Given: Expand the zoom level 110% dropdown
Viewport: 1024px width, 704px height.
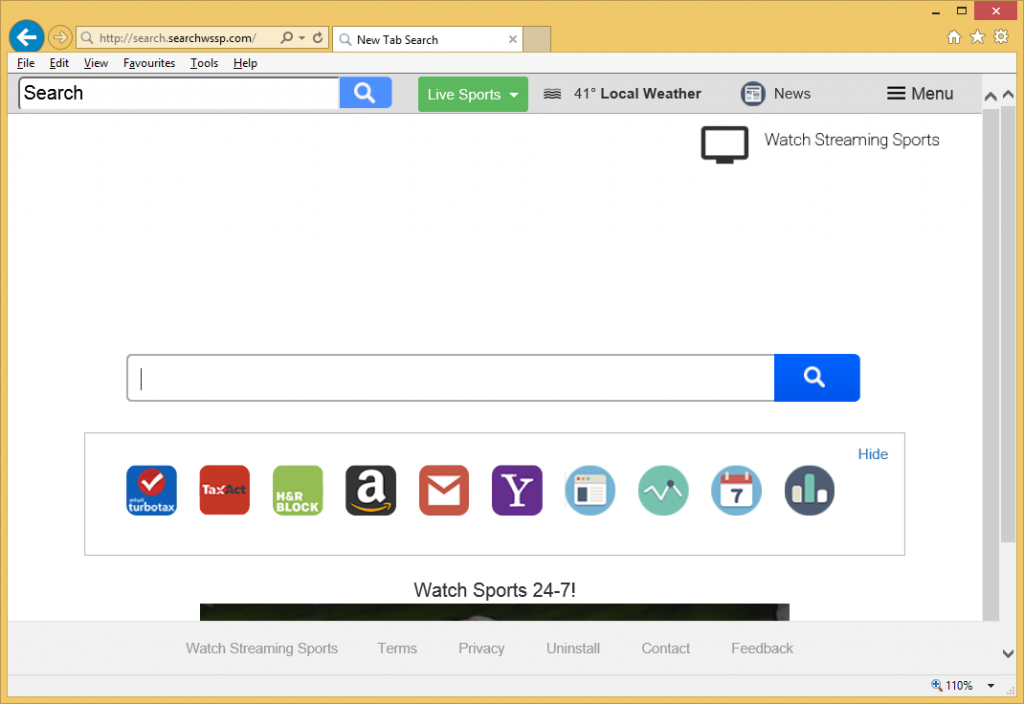Looking at the screenshot, I should pos(990,686).
